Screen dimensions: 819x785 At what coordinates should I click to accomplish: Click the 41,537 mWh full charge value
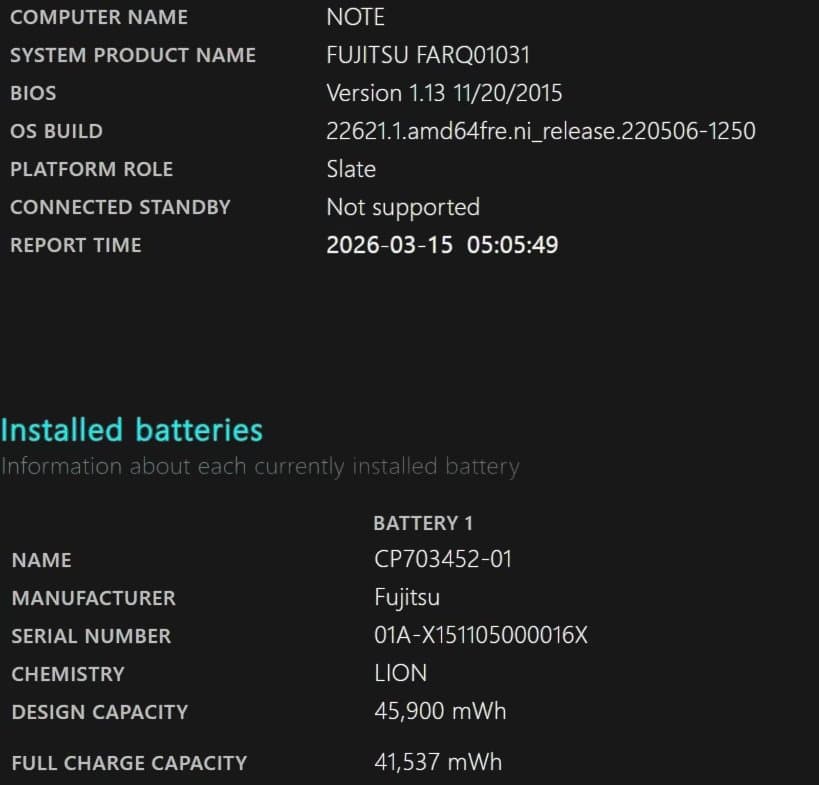[x=438, y=762]
